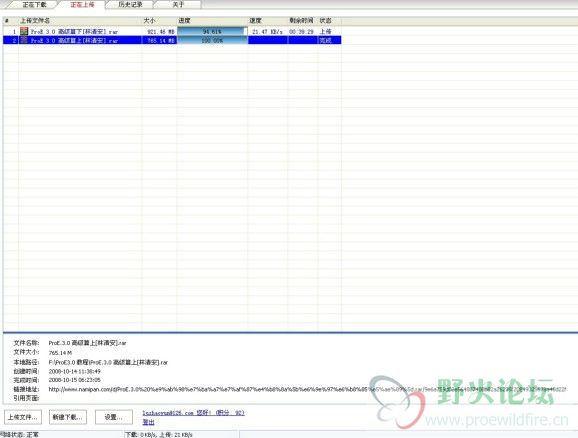This screenshot has width=578, height=438.
Task: Click the 上传文件... button
Action: click(x=23, y=417)
